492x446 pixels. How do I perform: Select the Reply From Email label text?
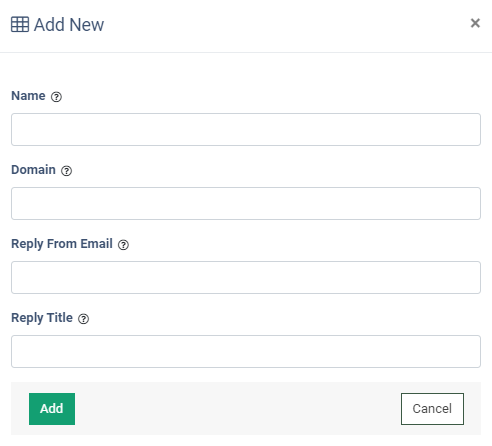pyautogui.click(x=62, y=244)
